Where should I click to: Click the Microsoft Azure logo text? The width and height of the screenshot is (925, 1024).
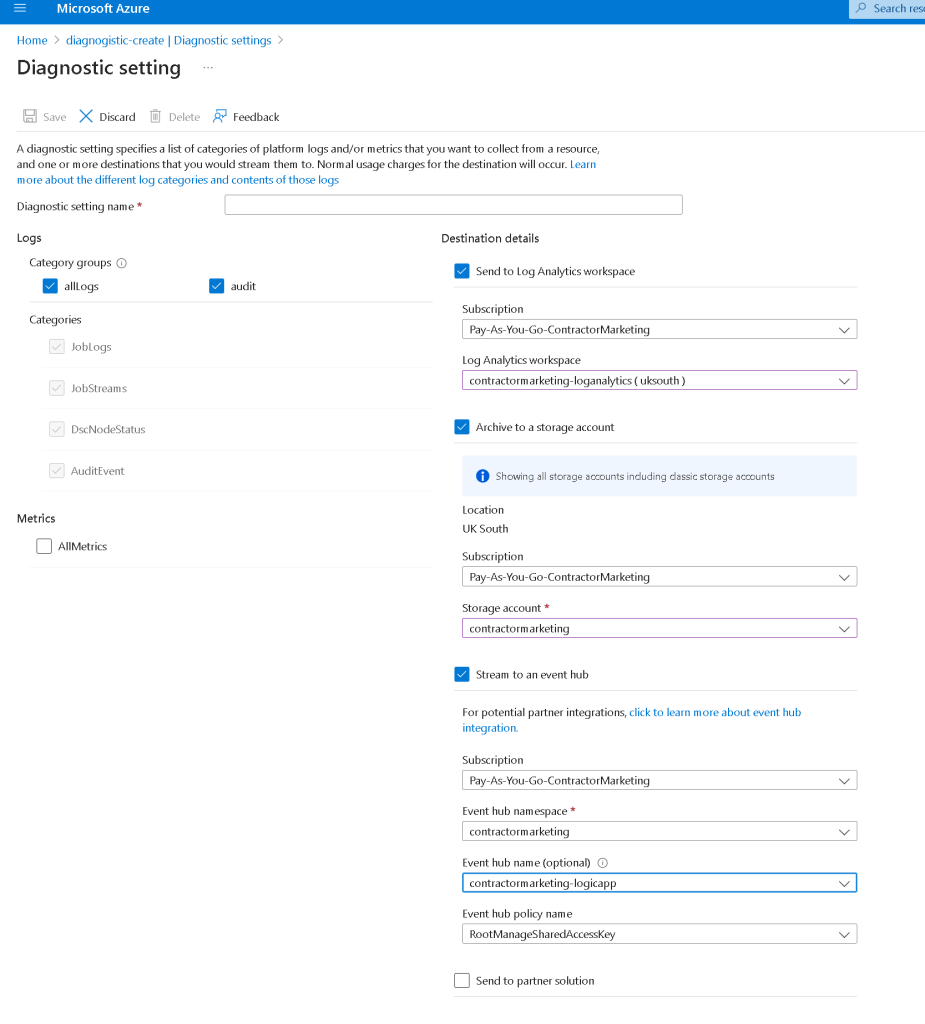point(103,8)
